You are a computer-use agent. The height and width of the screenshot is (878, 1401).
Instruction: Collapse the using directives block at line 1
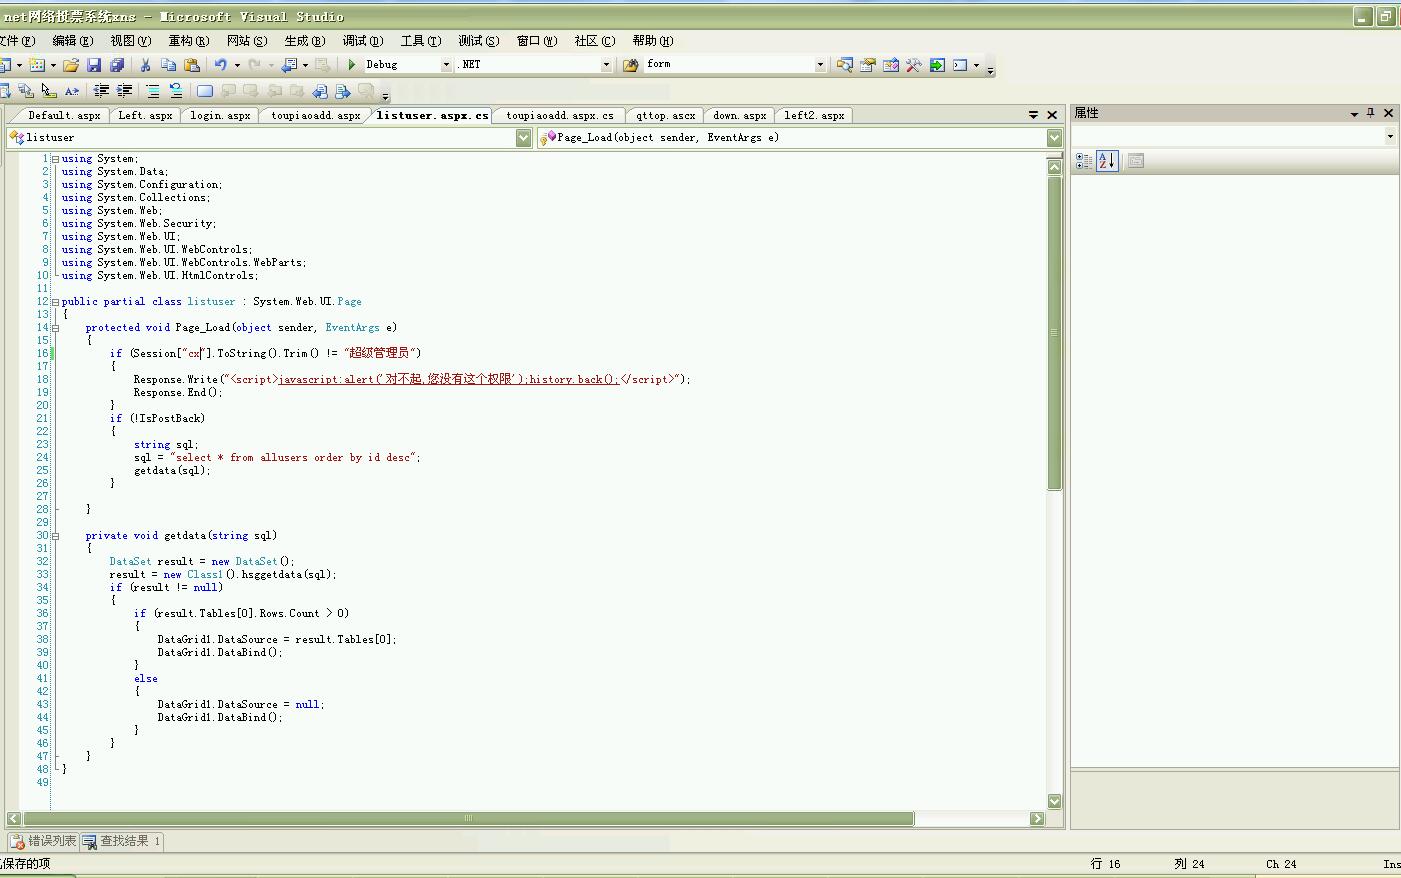(55, 158)
